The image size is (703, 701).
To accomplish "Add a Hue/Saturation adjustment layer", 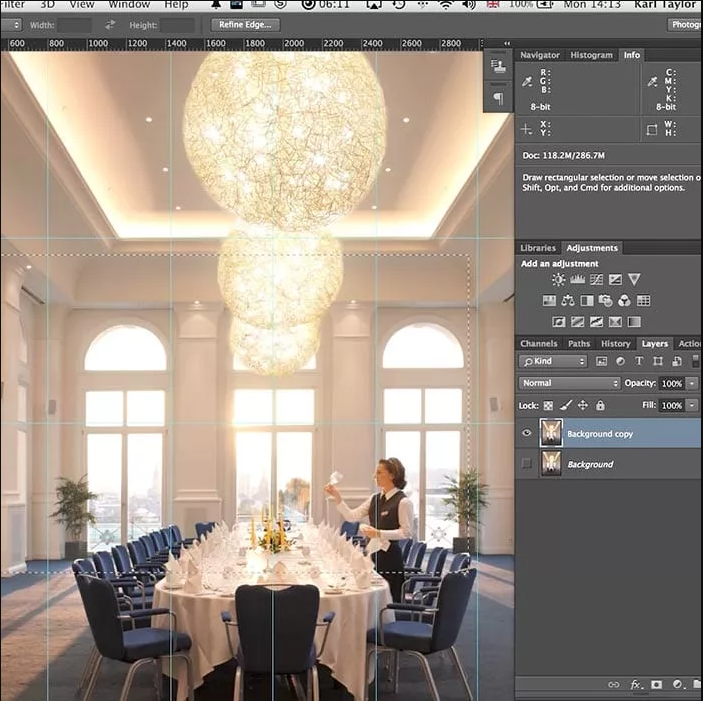I will [549, 300].
